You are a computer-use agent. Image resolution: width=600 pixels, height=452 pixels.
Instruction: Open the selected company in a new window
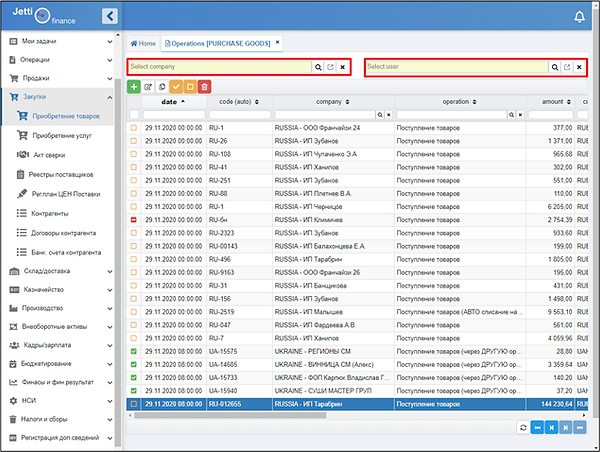point(330,67)
